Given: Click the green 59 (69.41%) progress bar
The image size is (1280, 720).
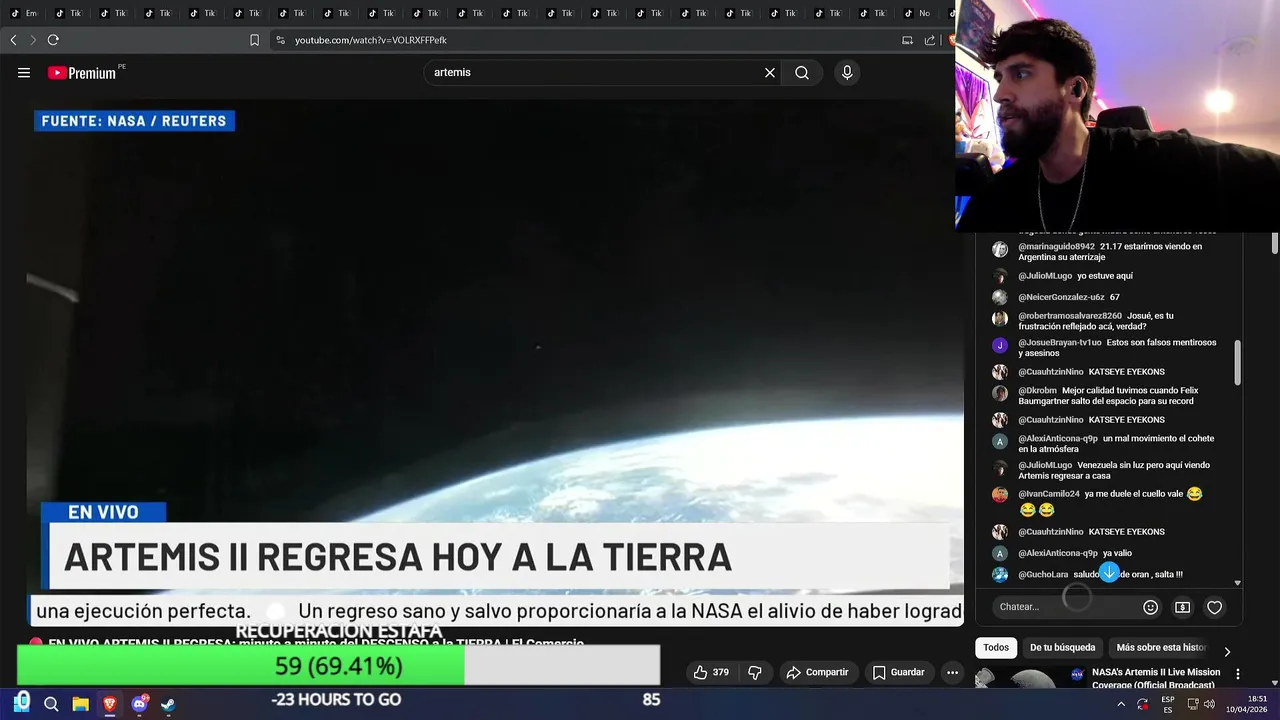Looking at the screenshot, I should tap(240, 666).
